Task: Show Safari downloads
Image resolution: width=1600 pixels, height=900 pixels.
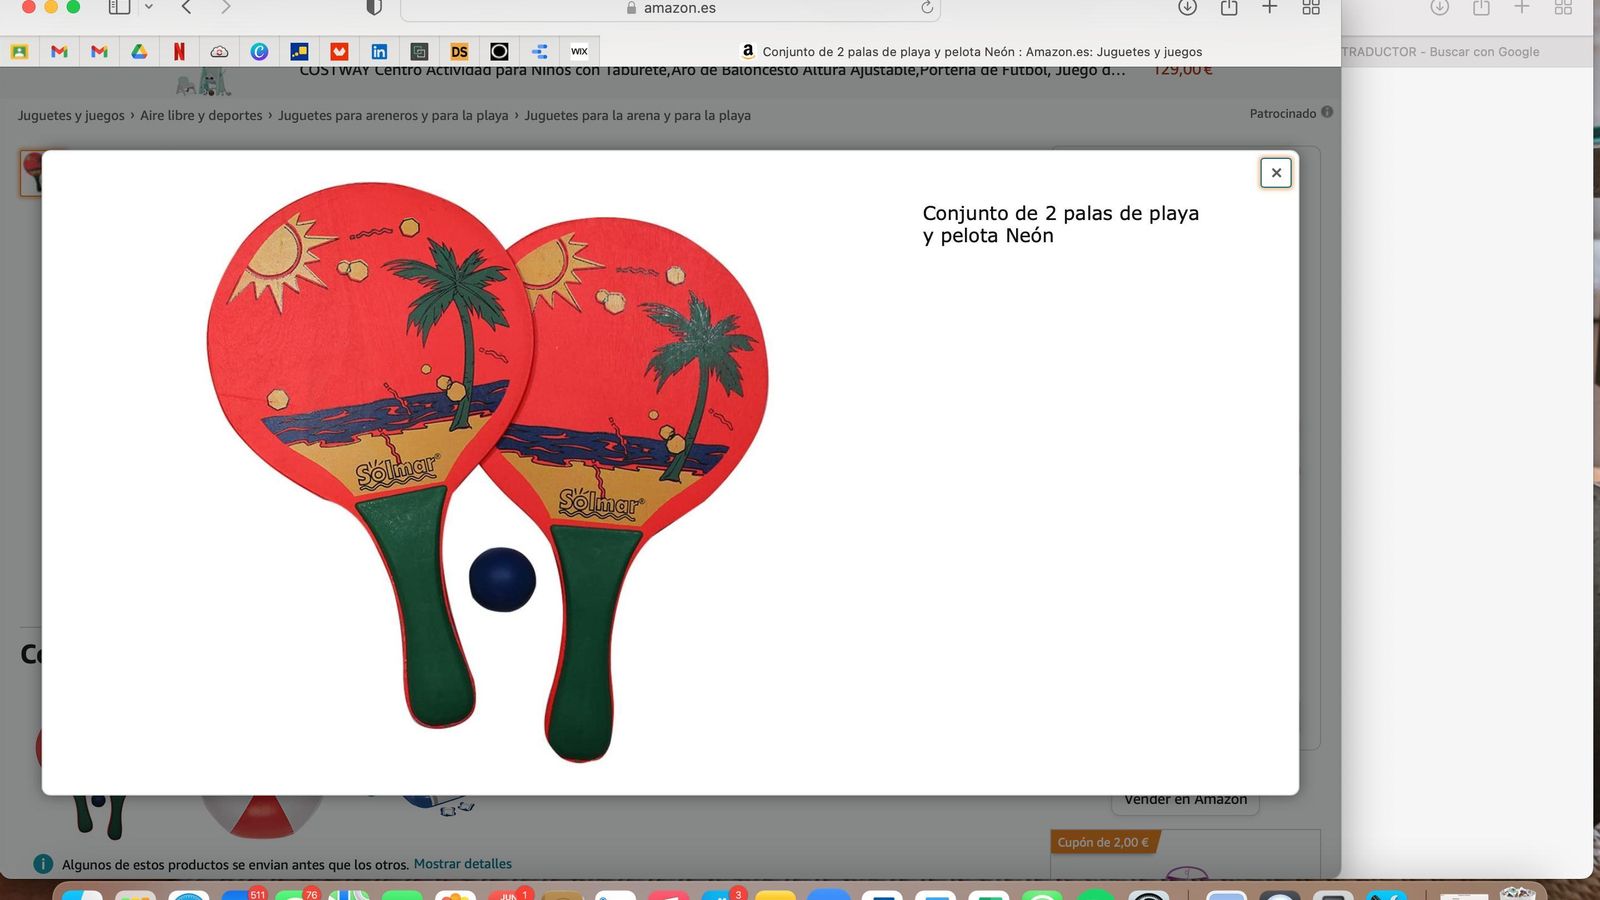Action: point(1187,8)
